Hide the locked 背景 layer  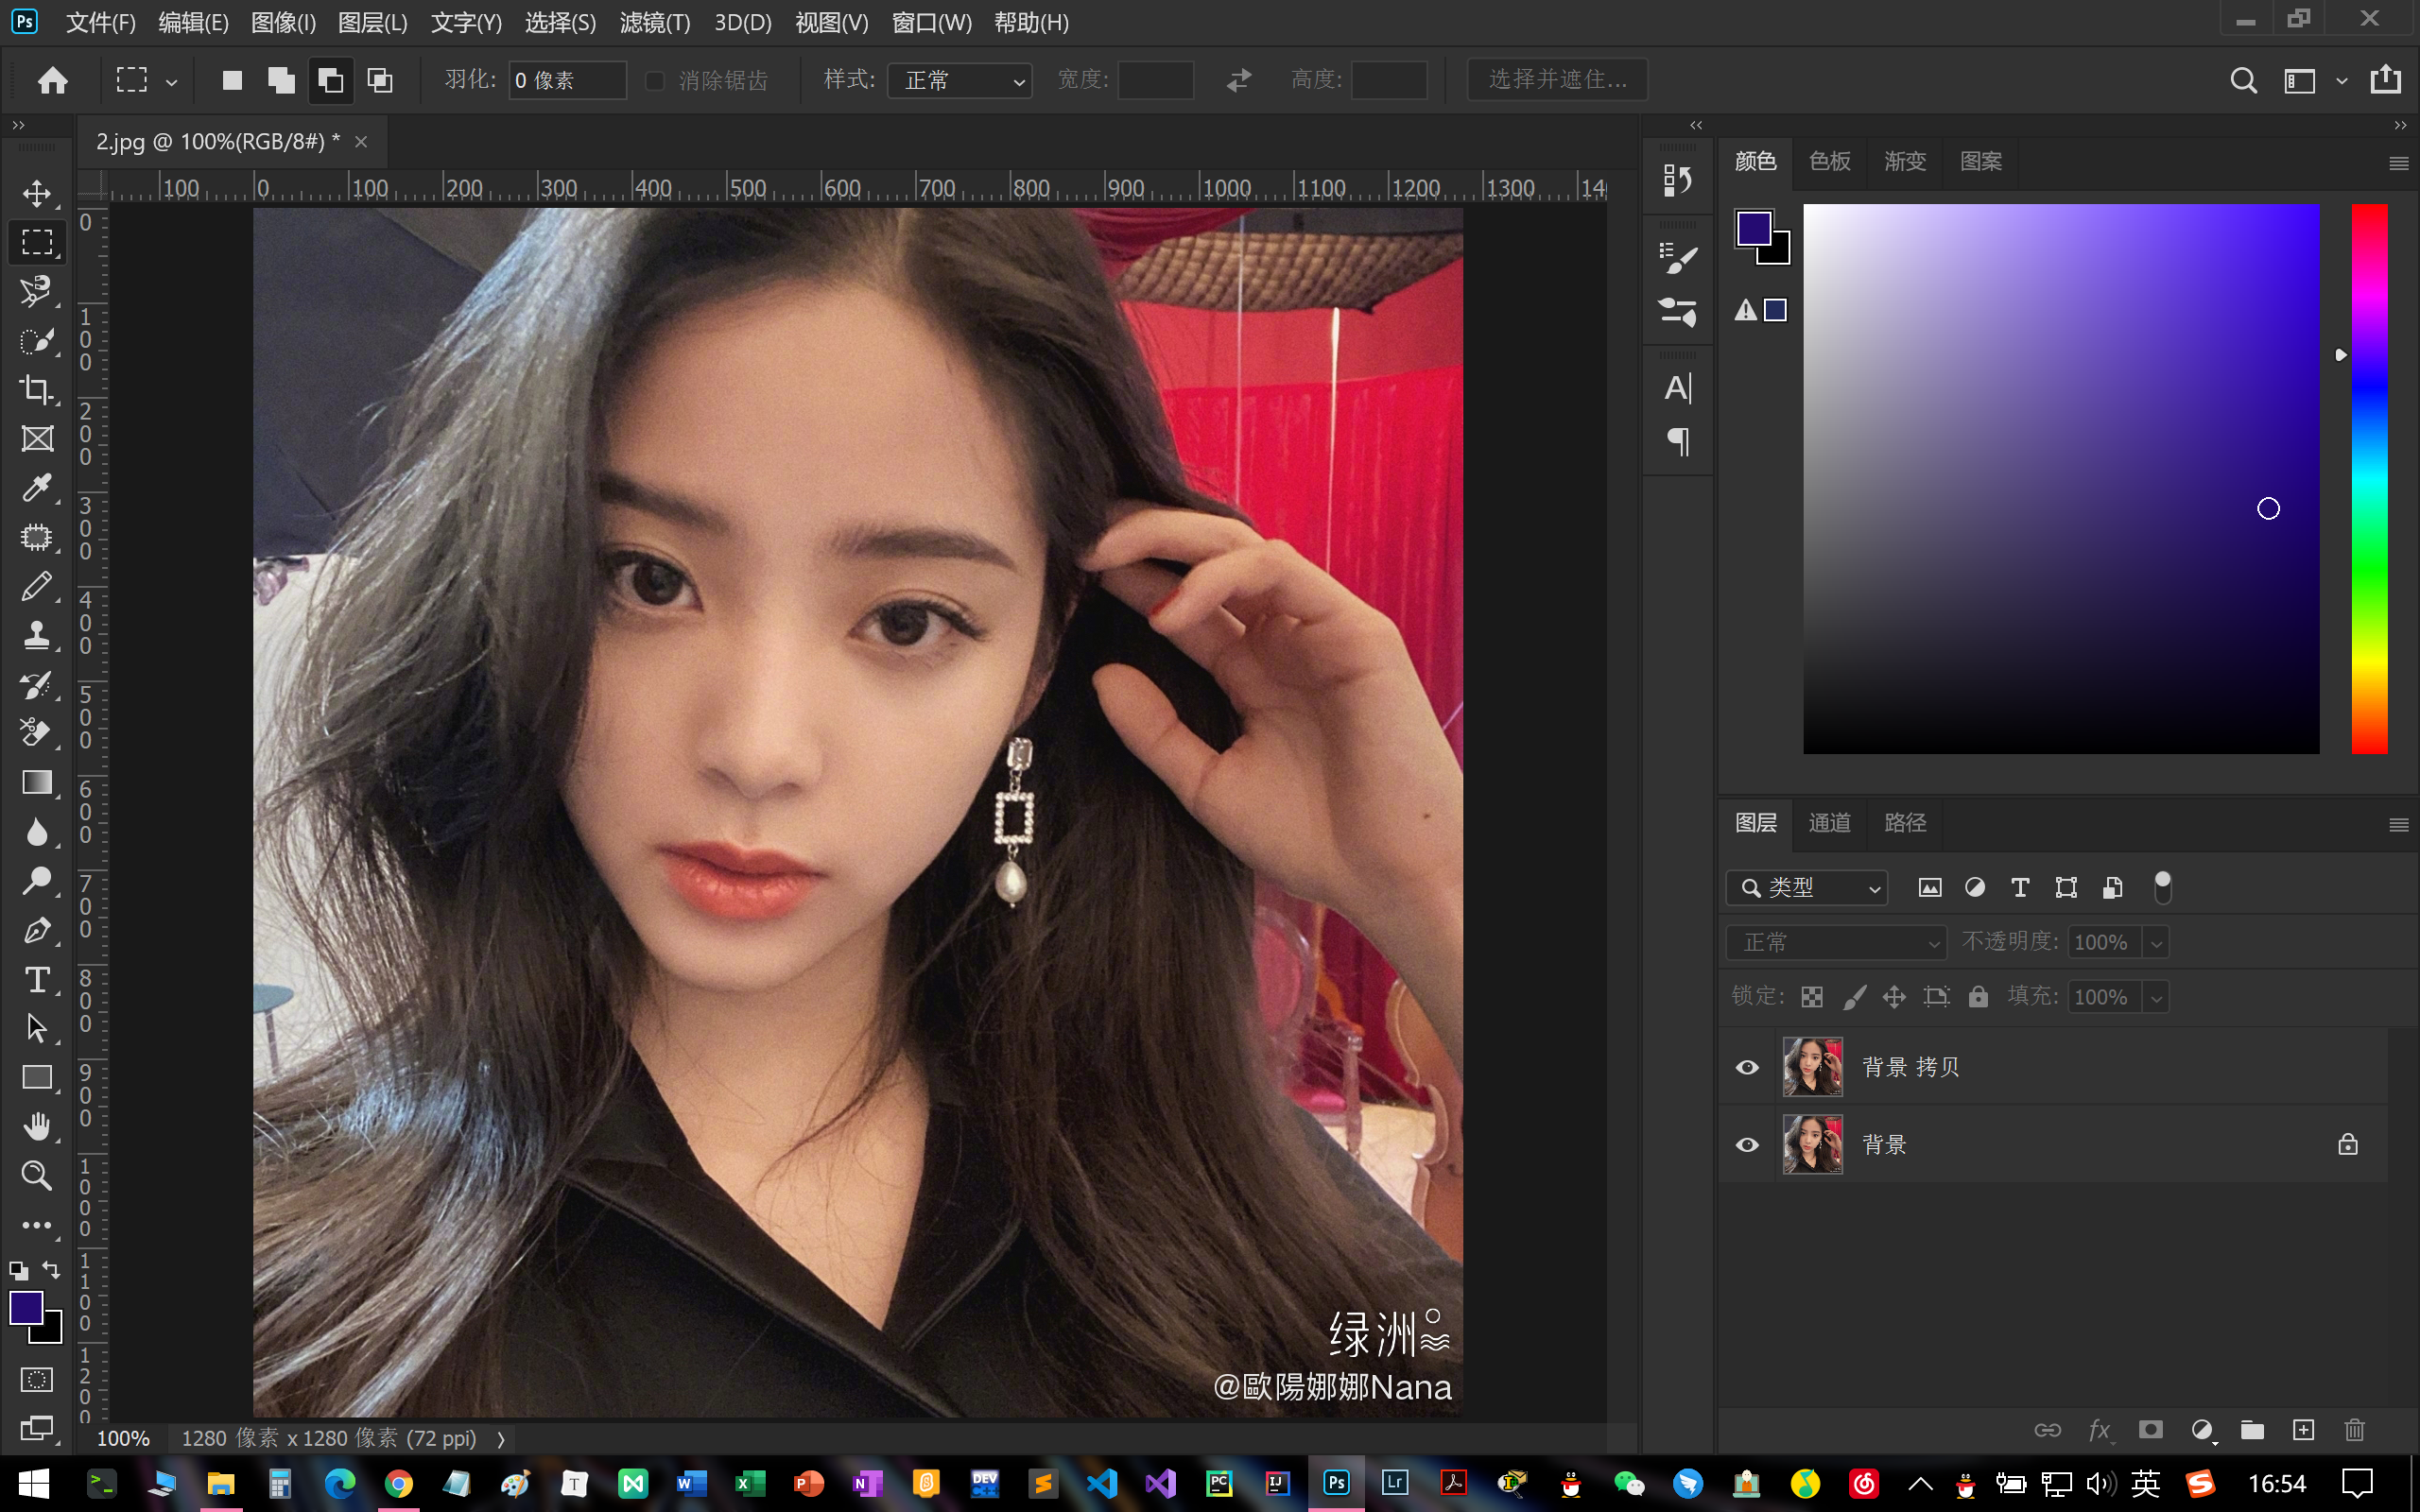pyautogui.click(x=1747, y=1145)
